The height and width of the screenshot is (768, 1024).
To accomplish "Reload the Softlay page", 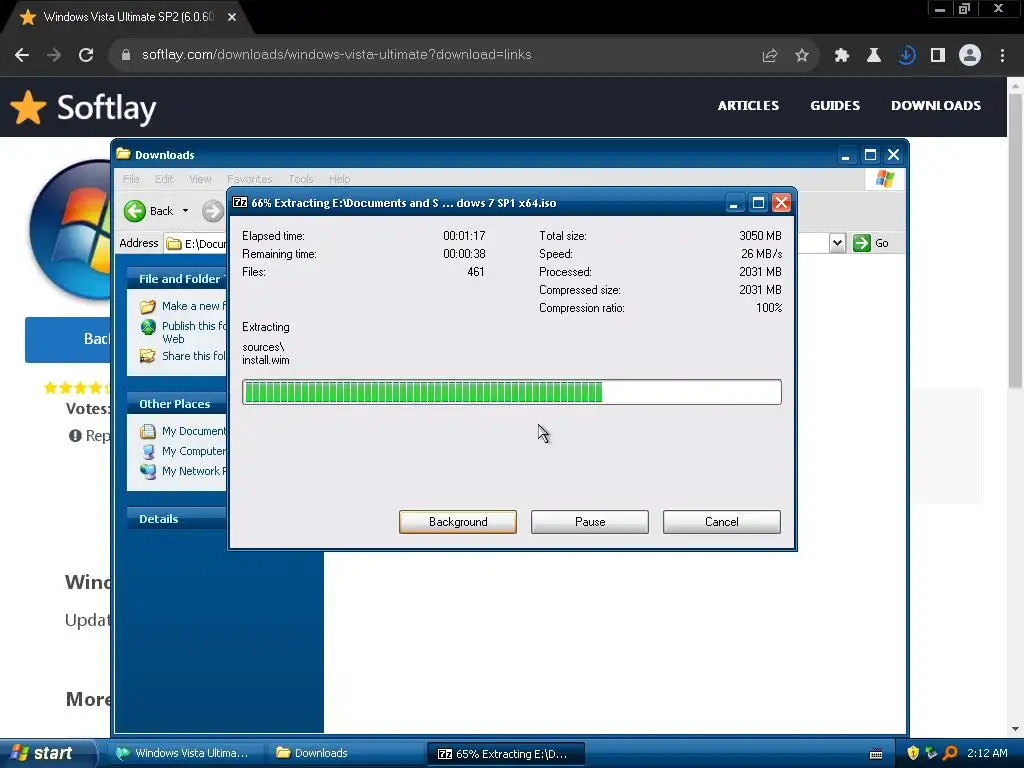I will [86, 55].
